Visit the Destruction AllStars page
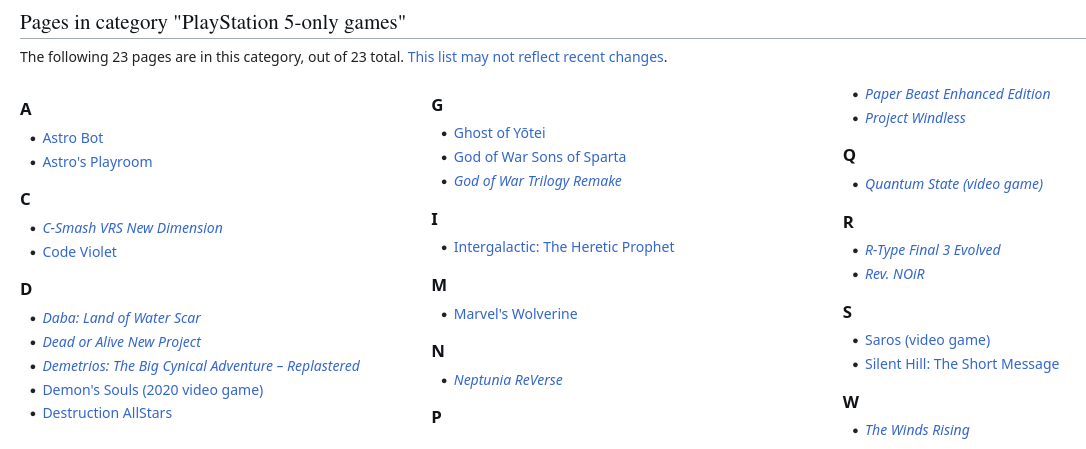This screenshot has height=449, width=1086. click(107, 413)
